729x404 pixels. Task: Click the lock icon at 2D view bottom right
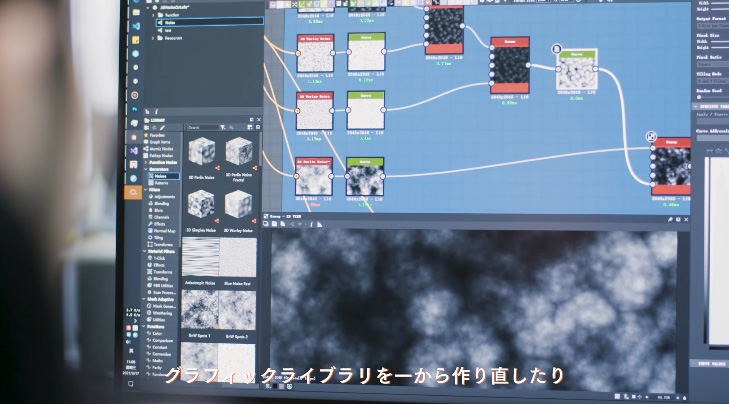point(684,397)
